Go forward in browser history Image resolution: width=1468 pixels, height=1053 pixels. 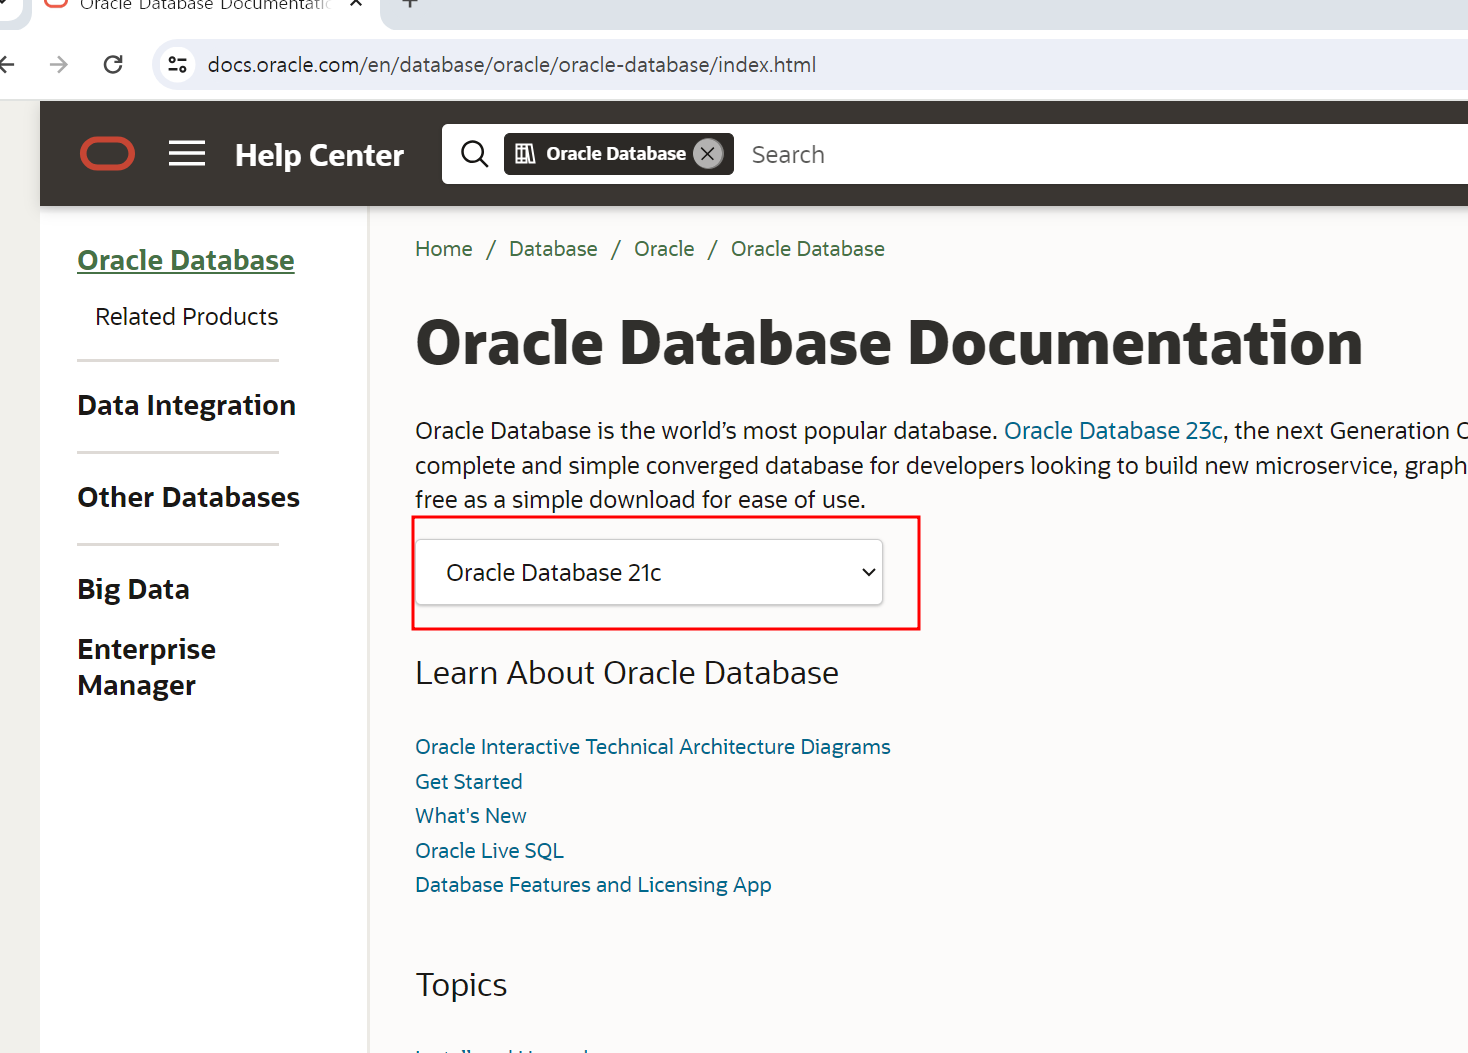pyautogui.click(x=59, y=65)
